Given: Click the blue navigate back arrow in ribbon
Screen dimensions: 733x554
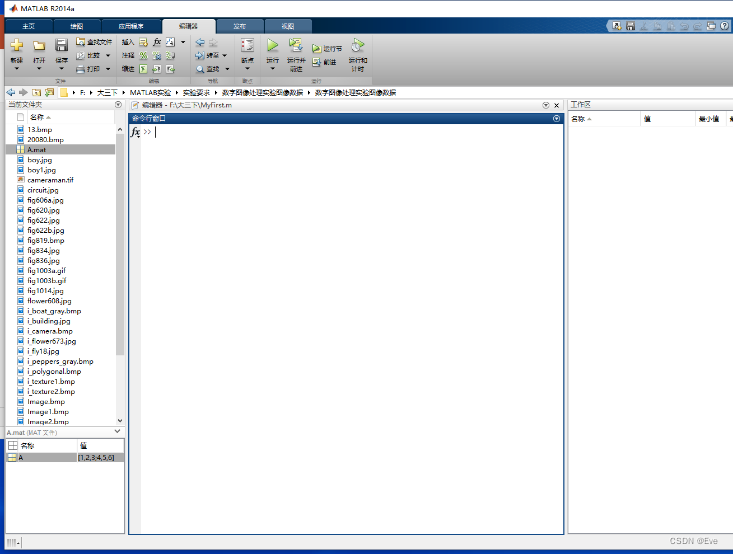Looking at the screenshot, I should point(200,42).
